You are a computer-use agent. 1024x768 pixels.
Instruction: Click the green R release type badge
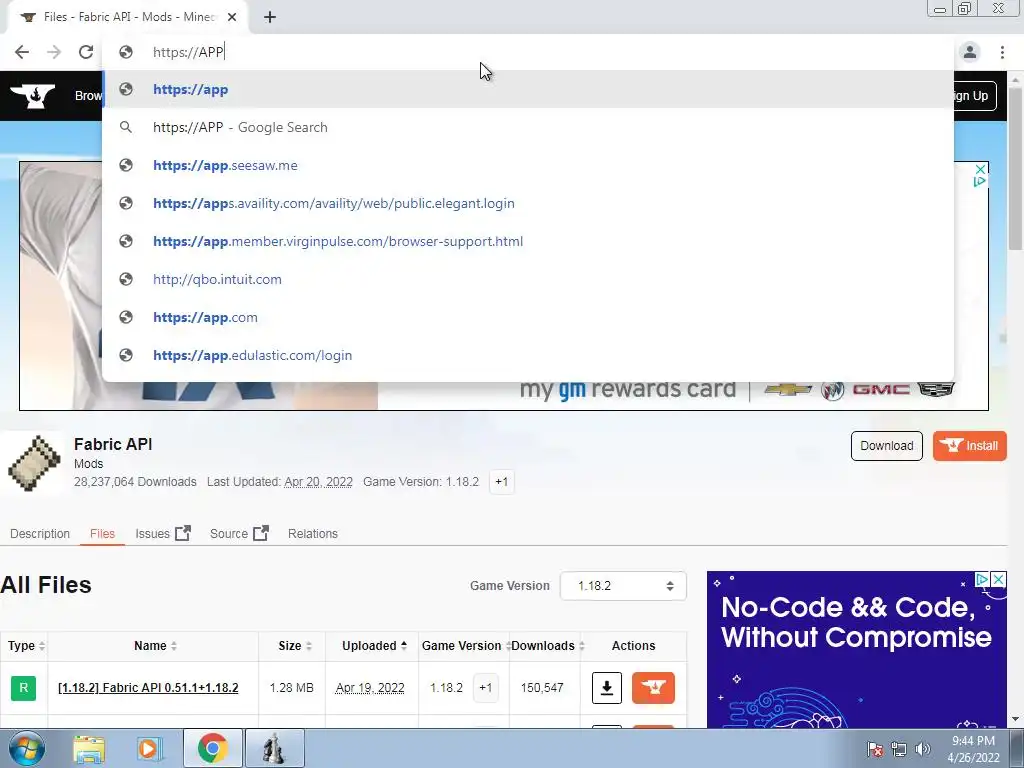24,688
